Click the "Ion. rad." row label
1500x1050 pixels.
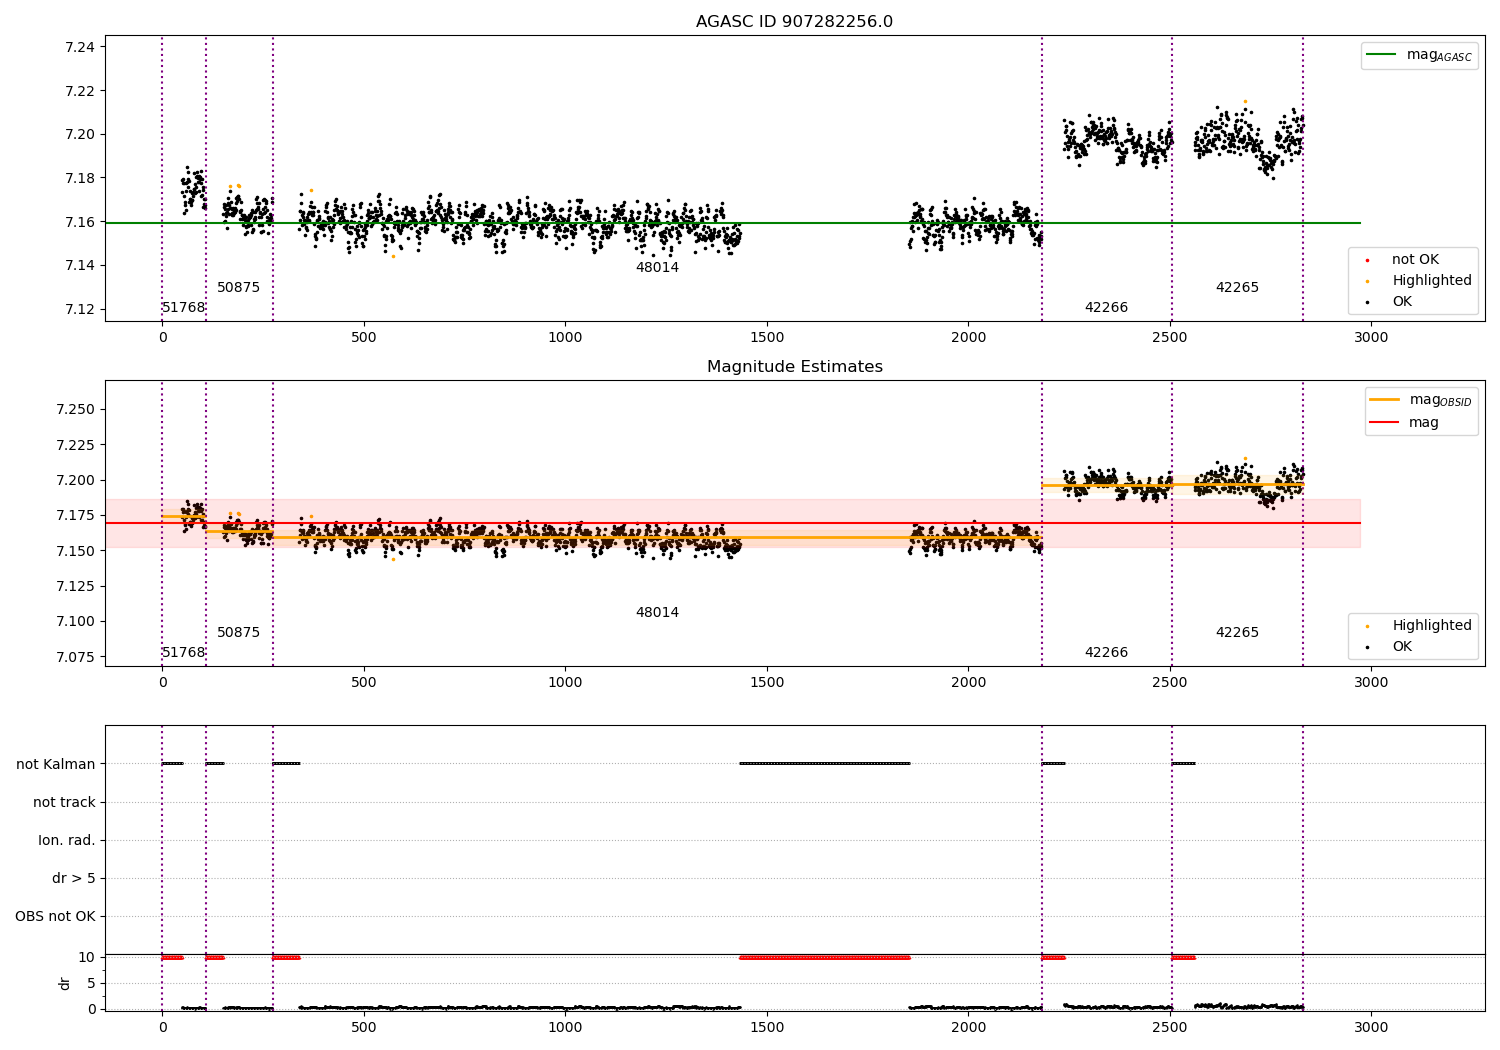(x=67, y=841)
